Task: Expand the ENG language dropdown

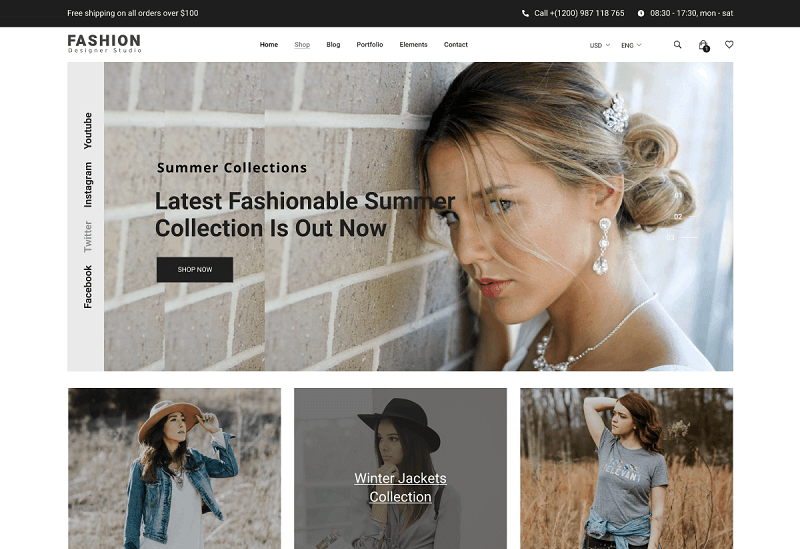Action: (x=631, y=45)
